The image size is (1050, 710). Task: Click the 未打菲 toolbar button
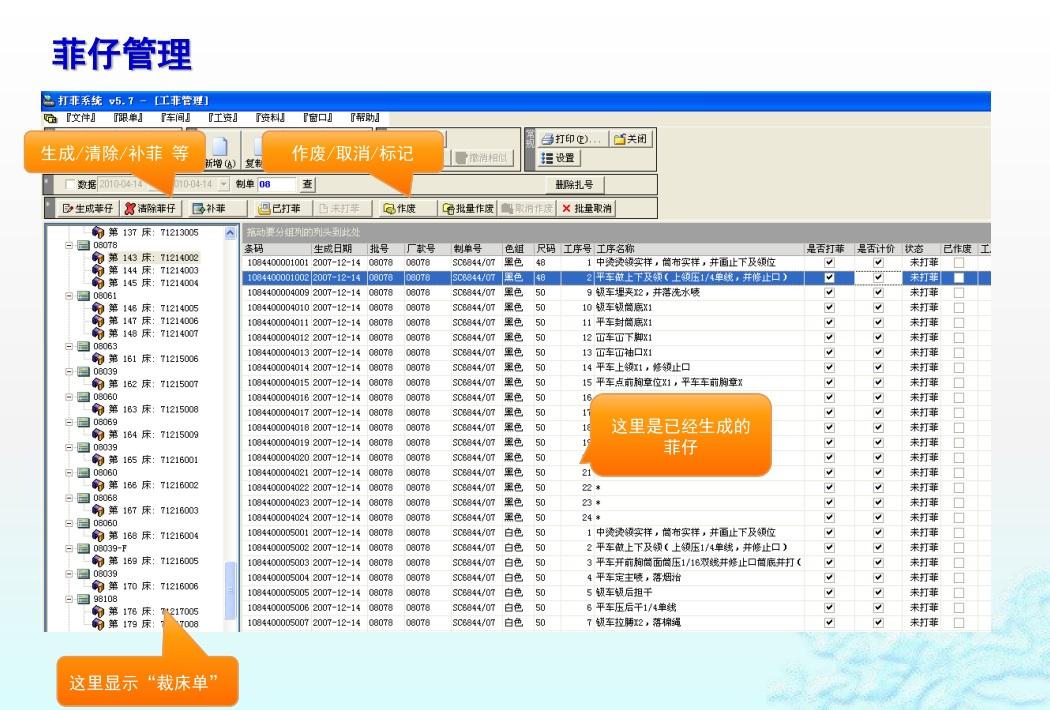point(340,208)
